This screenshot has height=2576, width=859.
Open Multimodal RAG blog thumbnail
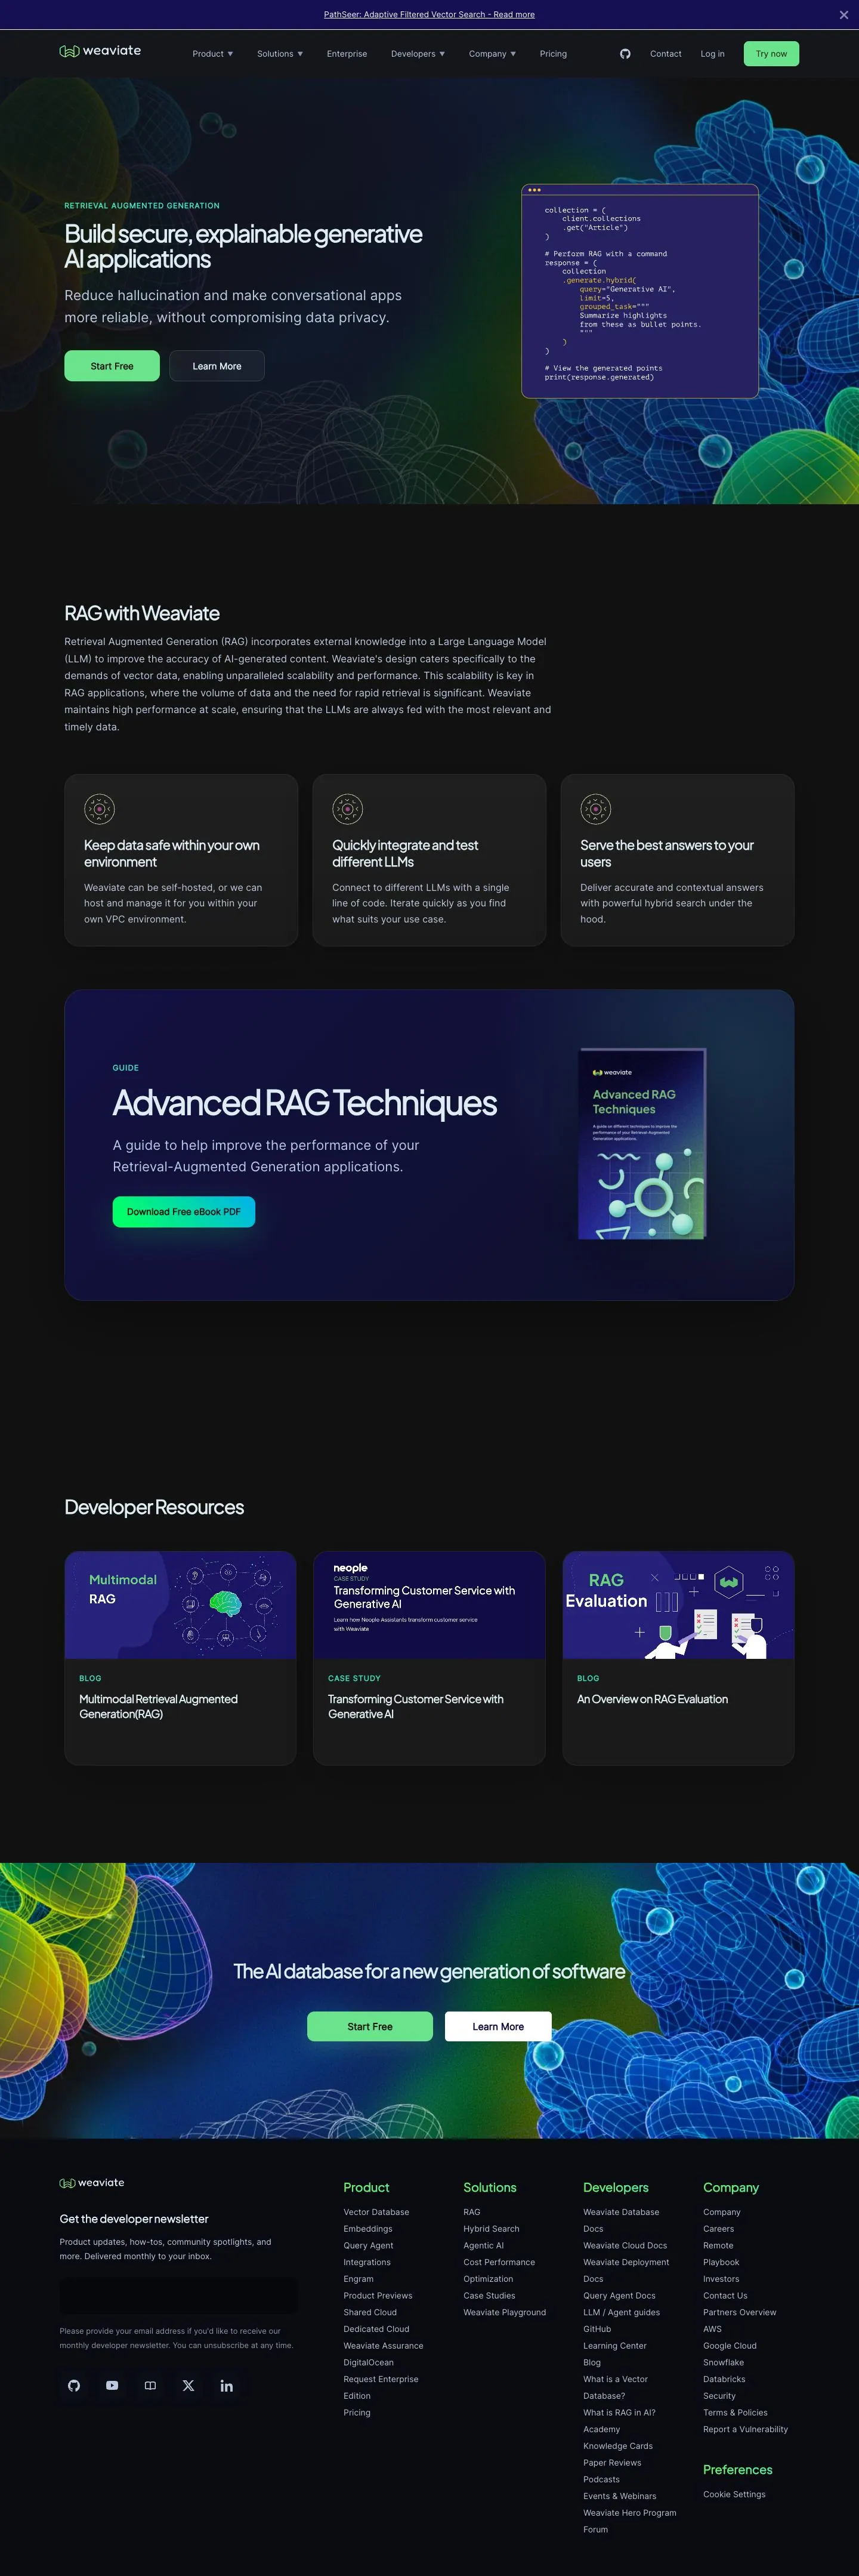pyautogui.click(x=180, y=1605)
